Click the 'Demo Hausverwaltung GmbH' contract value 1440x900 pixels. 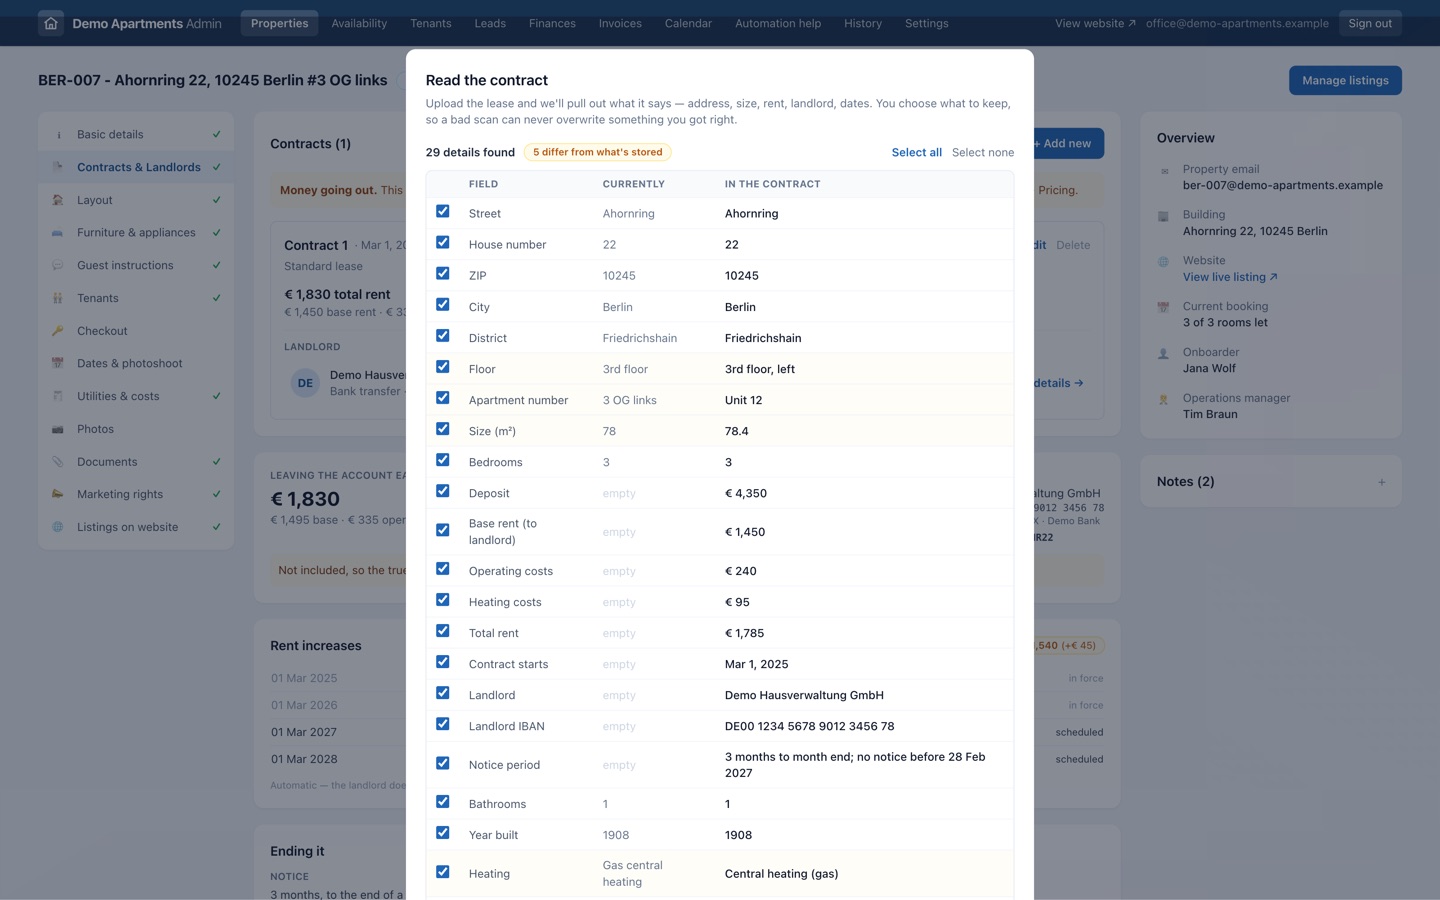click(x=804, y=695)
